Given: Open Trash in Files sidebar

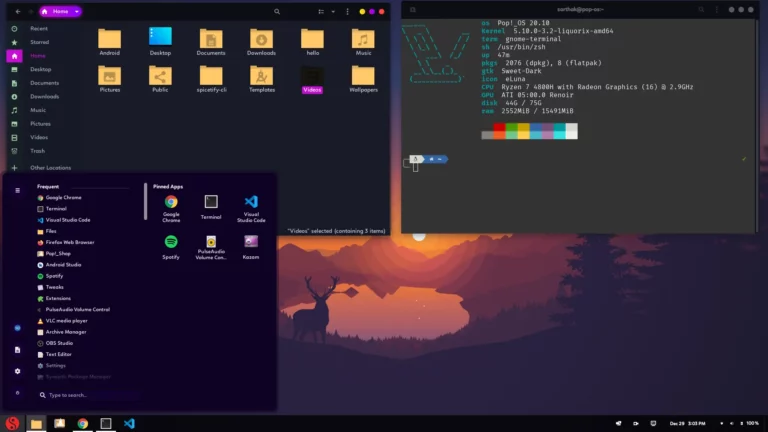Looking at the screenshot, I should click(x=37, y=151).
